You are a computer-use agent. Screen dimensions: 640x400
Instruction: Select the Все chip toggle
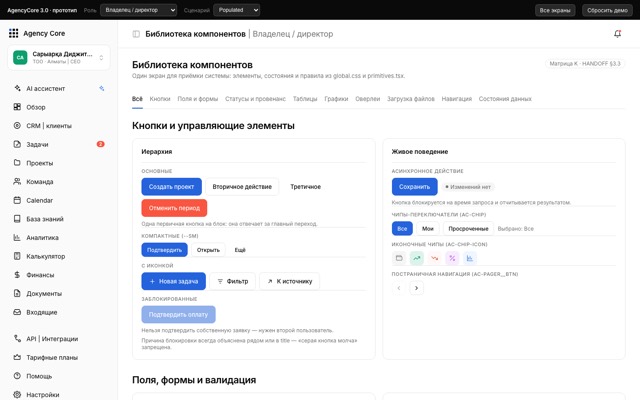[402, 229]
